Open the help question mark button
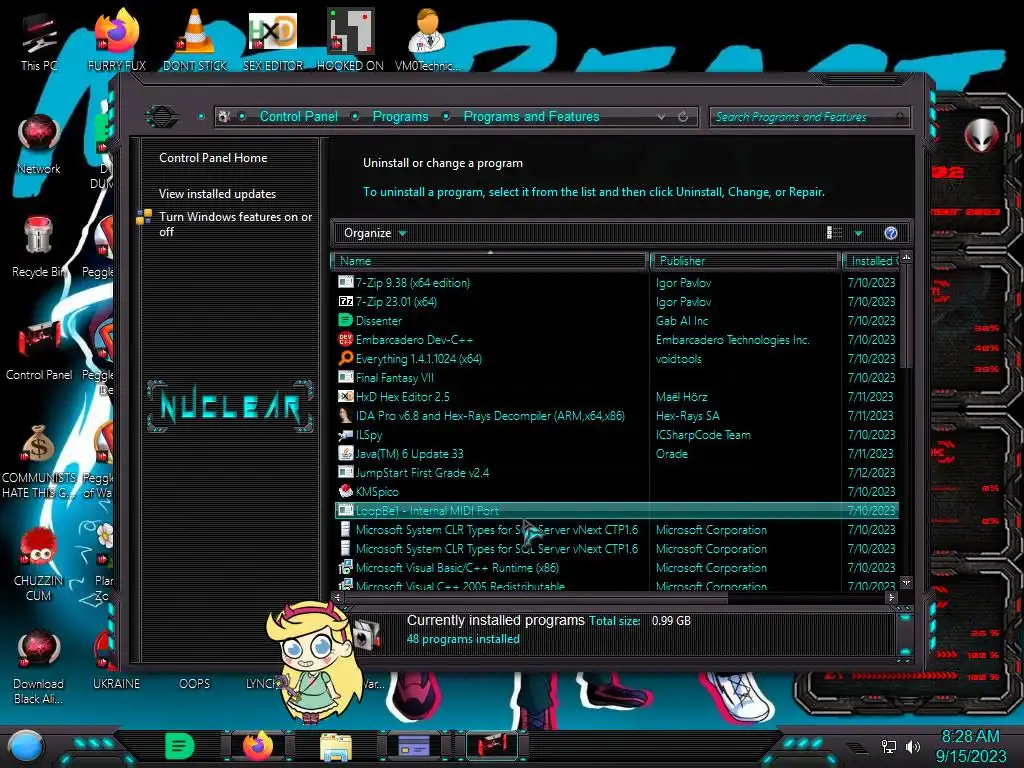The width and height of the screenshot is (1024, 768). point(891,233)
